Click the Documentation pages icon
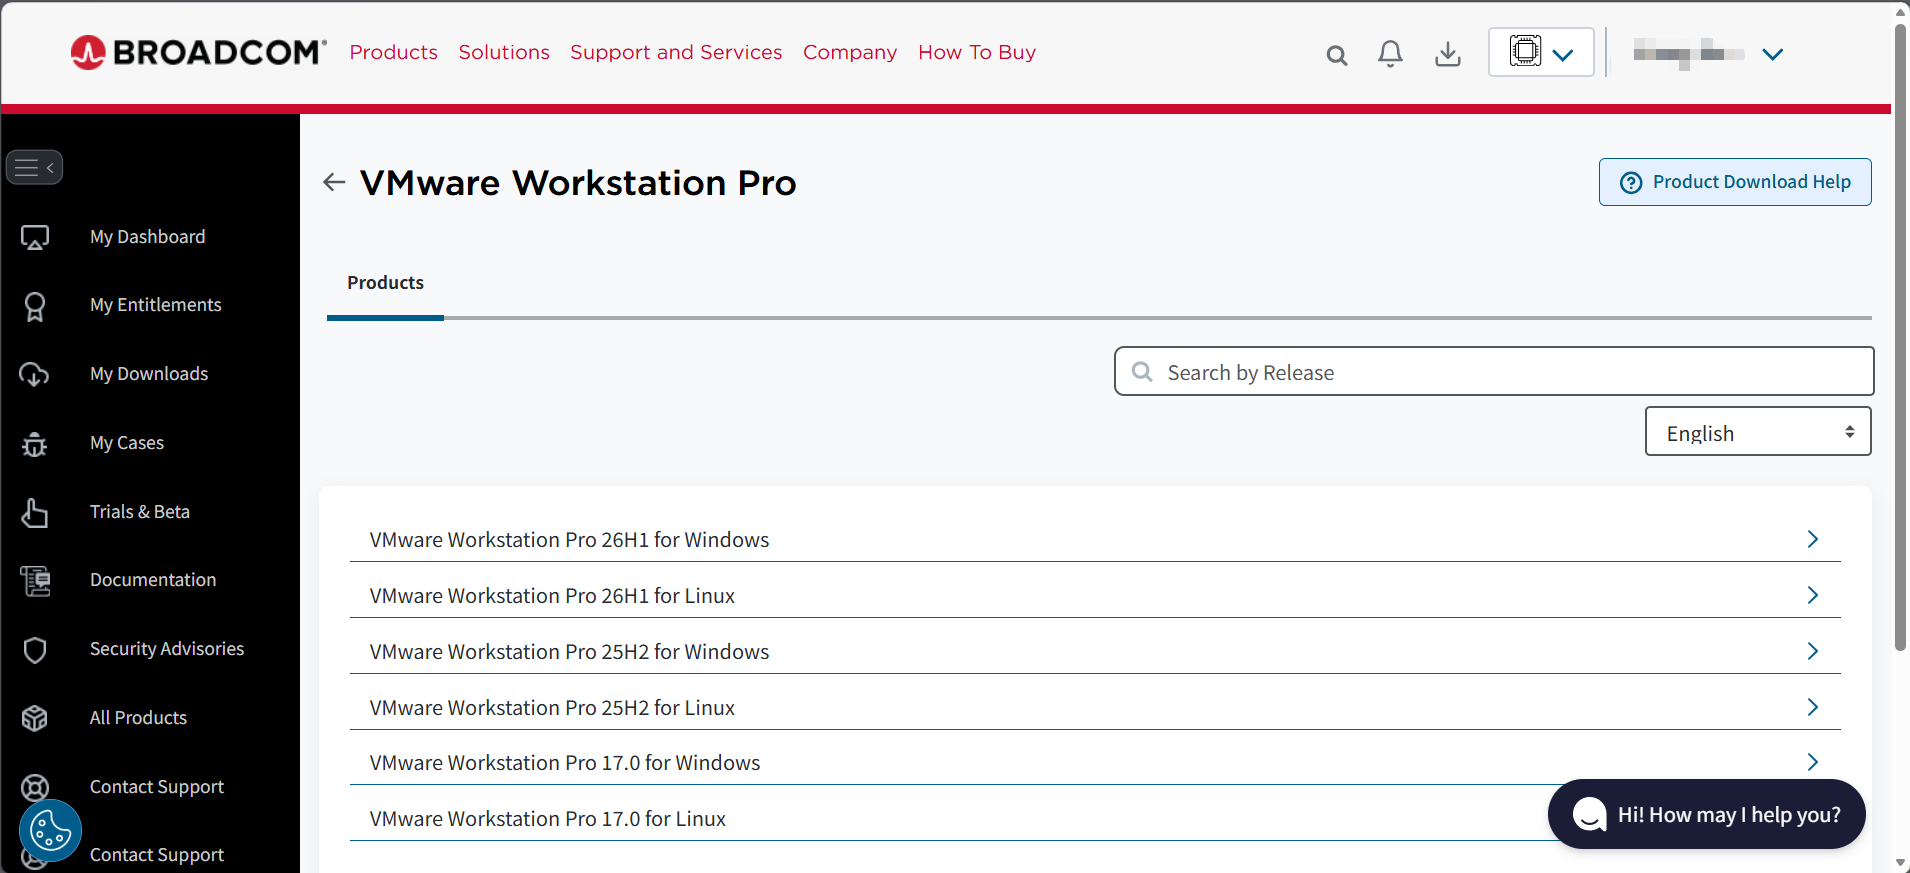 point(35,580)
